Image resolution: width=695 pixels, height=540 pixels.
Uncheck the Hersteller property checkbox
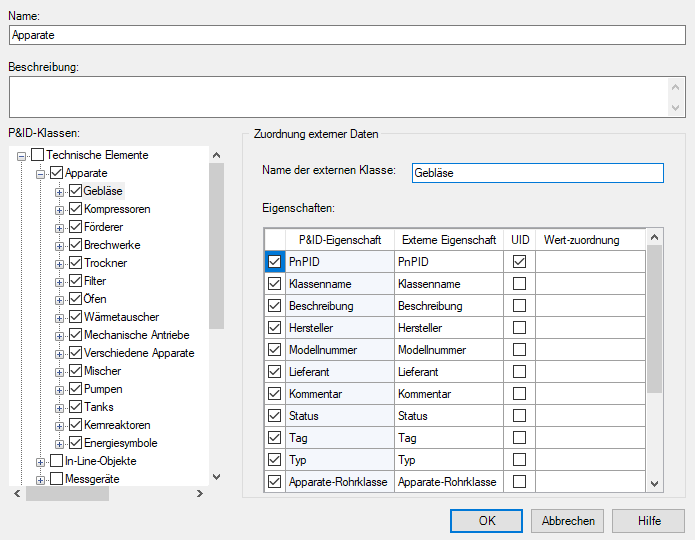point(275,328)
